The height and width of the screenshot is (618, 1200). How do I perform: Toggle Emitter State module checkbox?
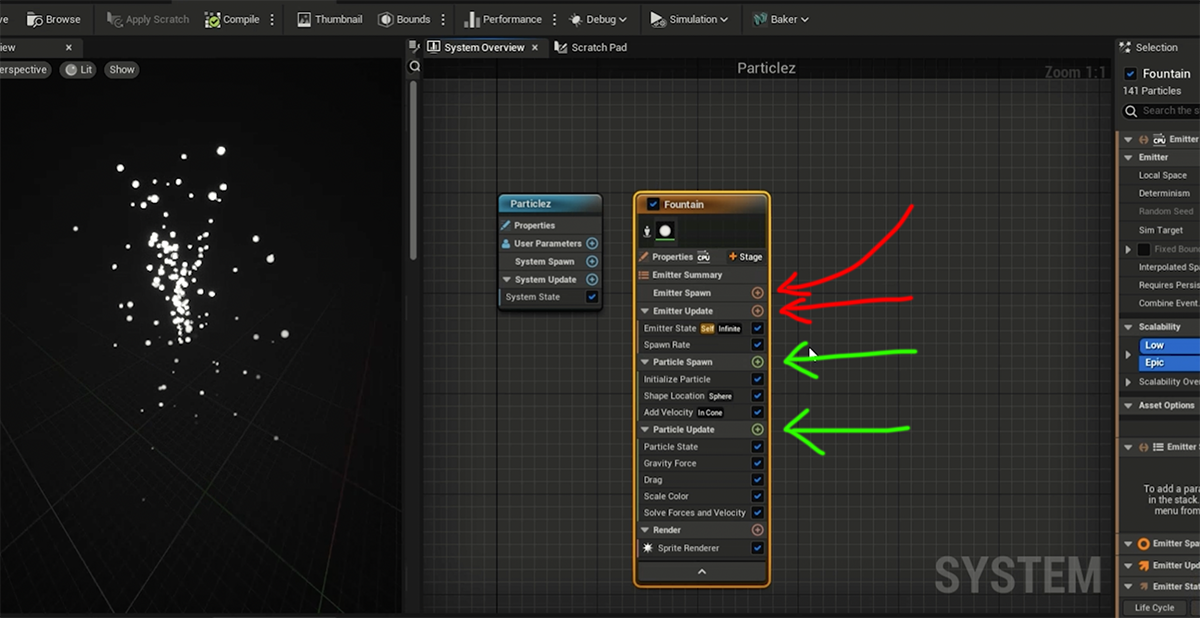tap(757, 328)
